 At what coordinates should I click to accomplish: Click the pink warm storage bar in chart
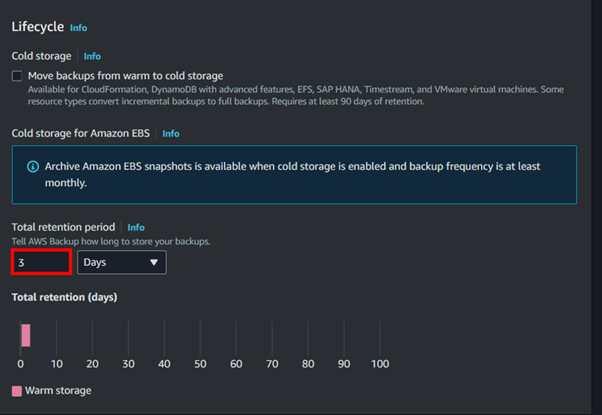click(x=26, y=335)
